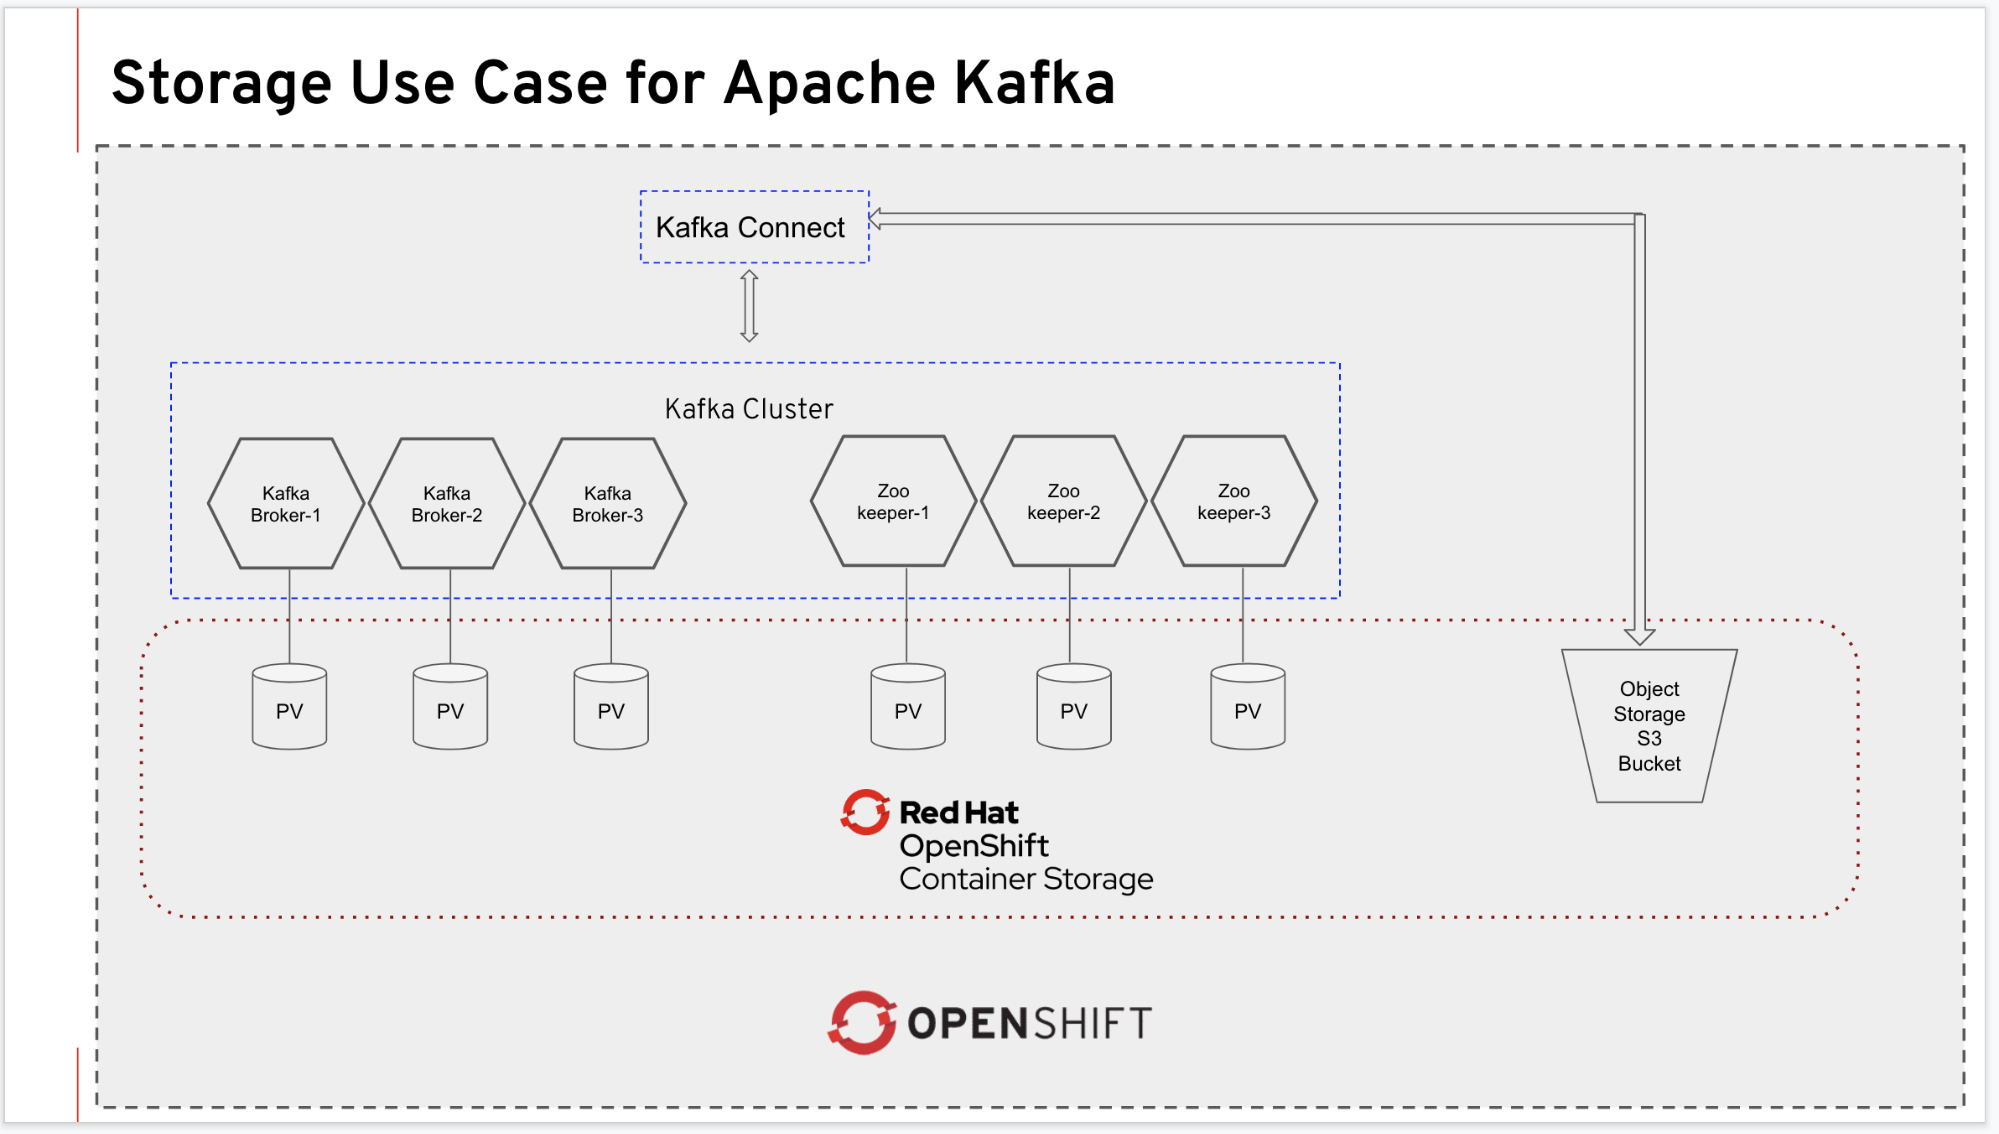The width and height of the screenshot is (1999, 1134).
Task: Select the Kafka Broker-2 hexagon
Action: click(x=447, y=504)
